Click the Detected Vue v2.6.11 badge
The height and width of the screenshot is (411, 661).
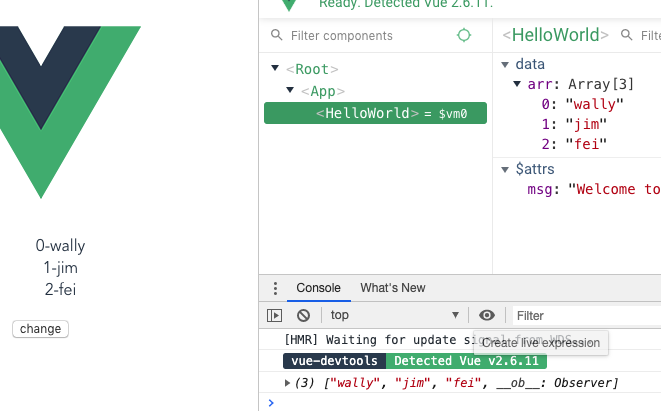click(466, 361)
